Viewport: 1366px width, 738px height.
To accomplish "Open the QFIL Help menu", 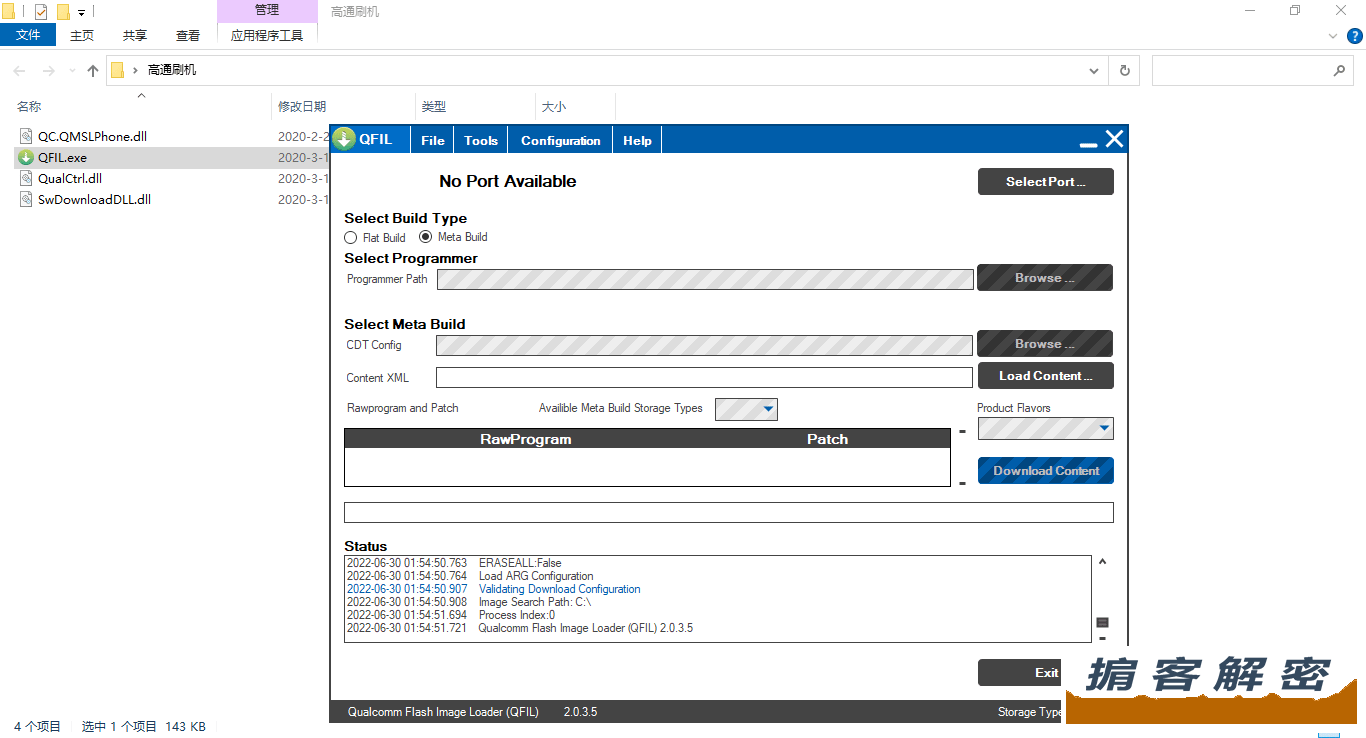I will tap(637, 140).
